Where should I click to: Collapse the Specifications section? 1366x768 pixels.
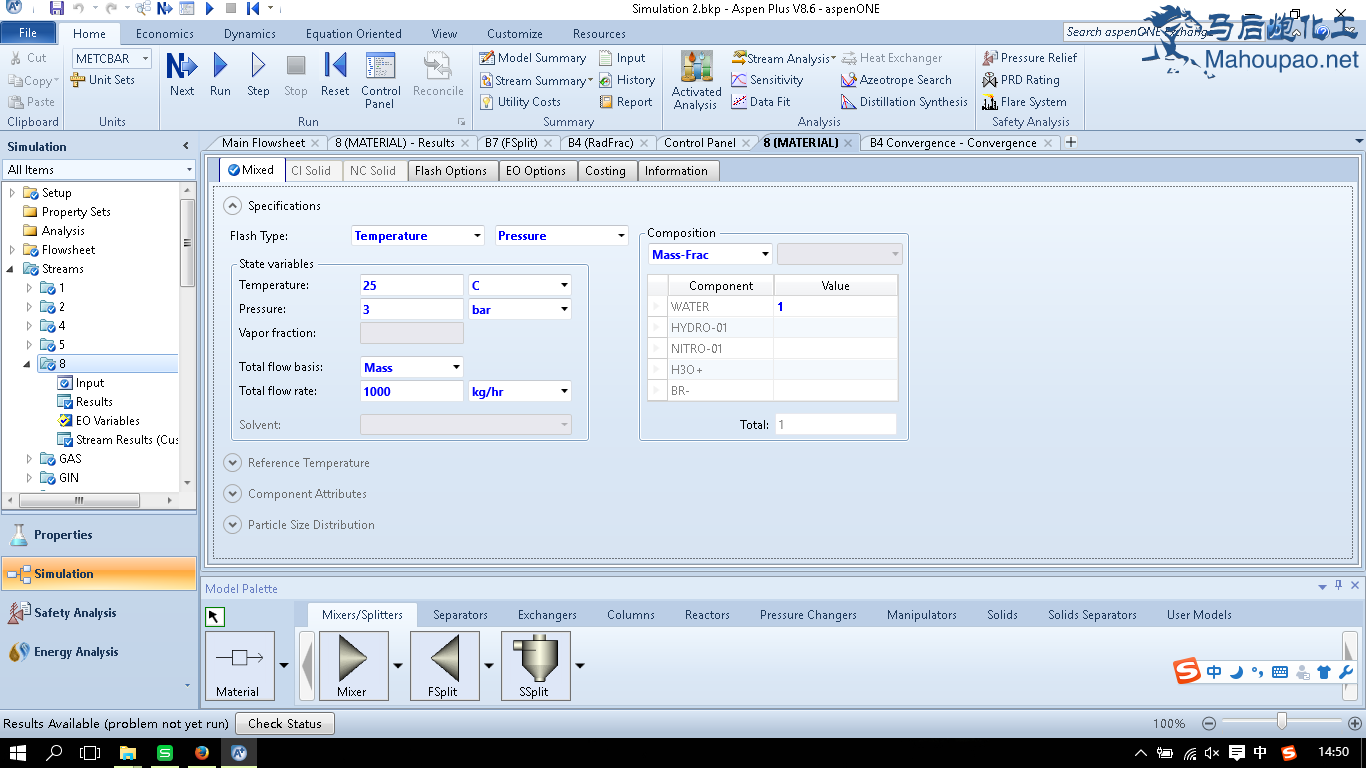point(233,206)
